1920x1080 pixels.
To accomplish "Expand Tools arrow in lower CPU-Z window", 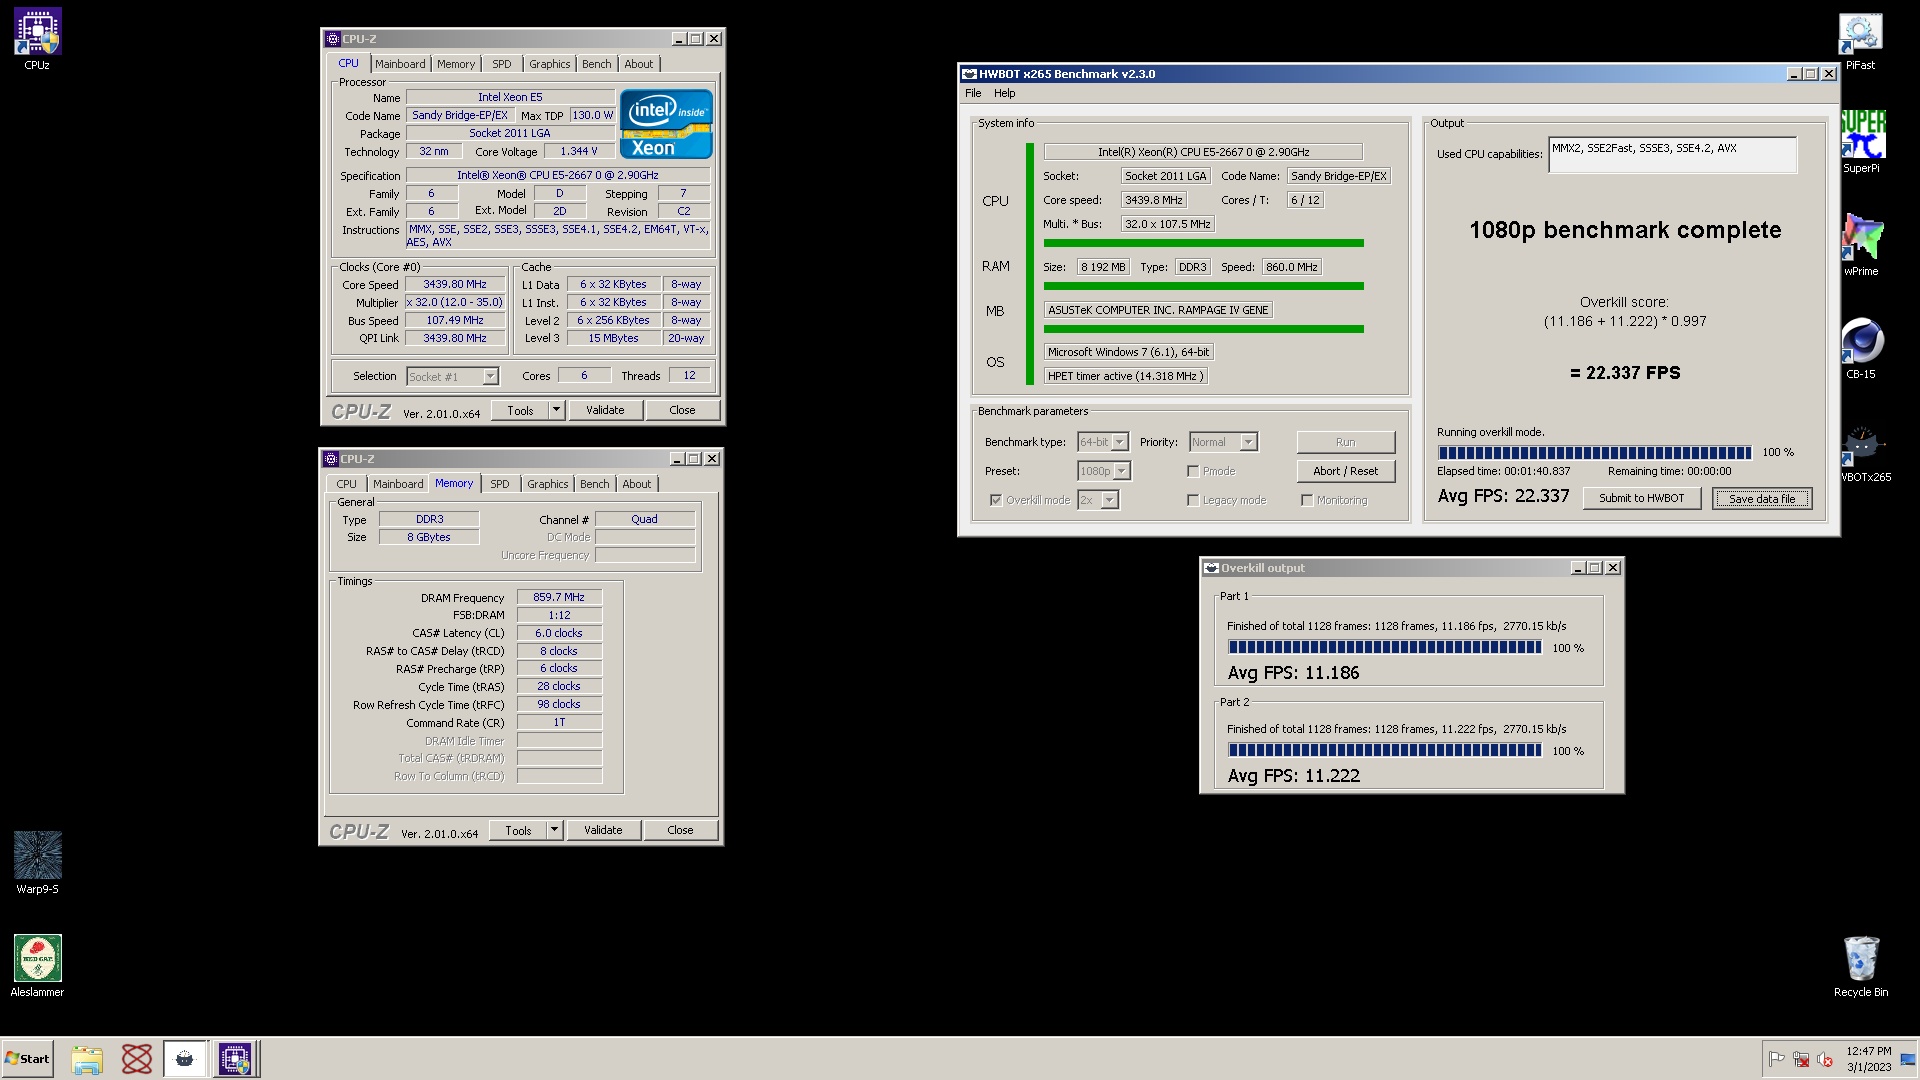I will pos(555,830).
